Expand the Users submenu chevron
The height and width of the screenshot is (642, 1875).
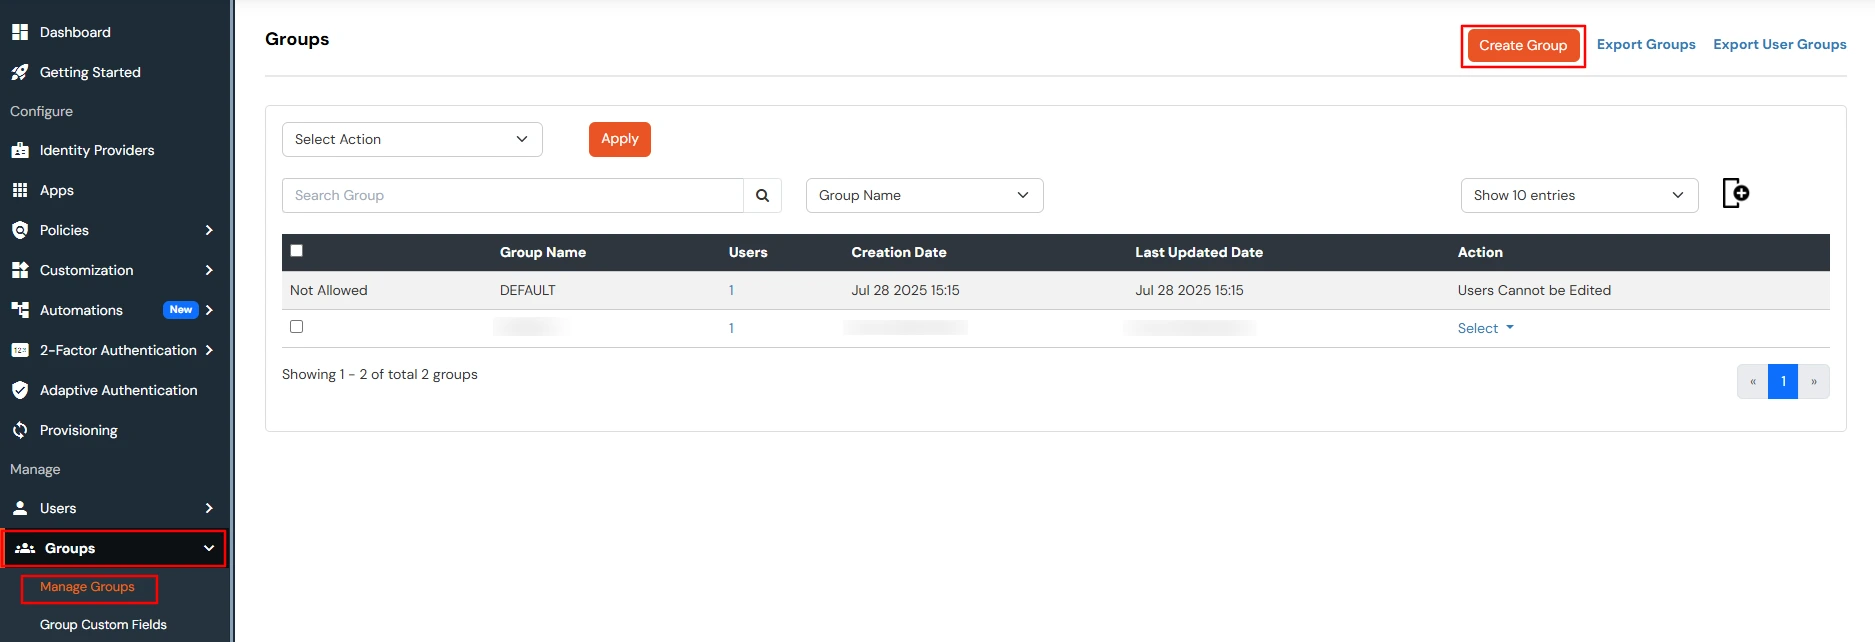click(209, 508)
